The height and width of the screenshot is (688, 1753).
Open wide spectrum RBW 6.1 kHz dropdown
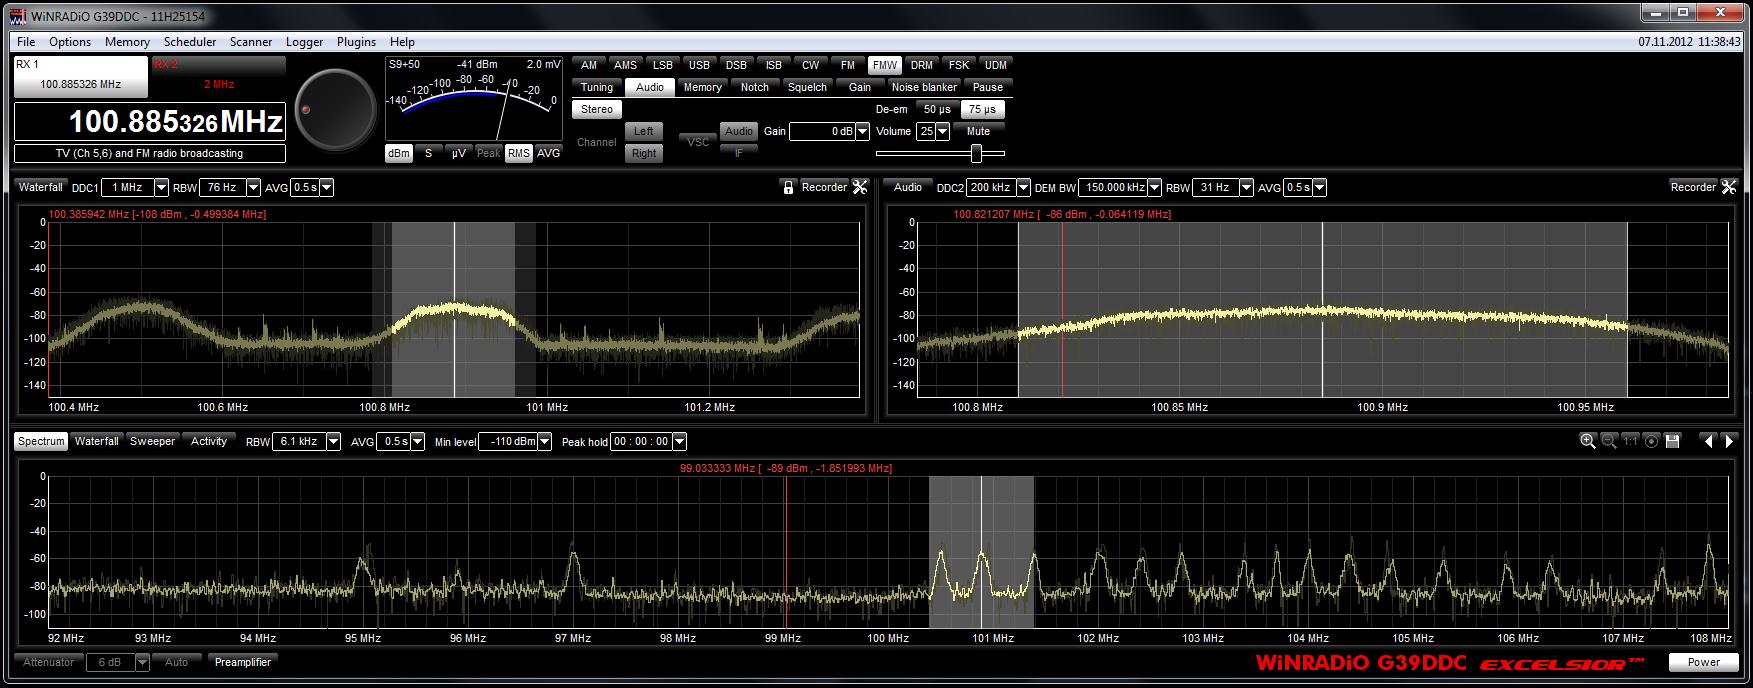[333, 442]
